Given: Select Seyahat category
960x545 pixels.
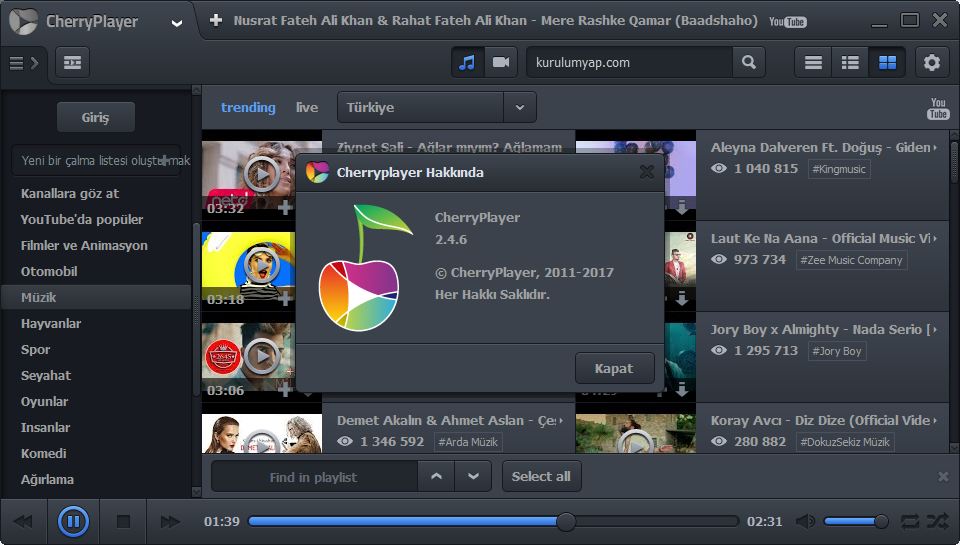Looking at the screenshot, I should point(46,375).
